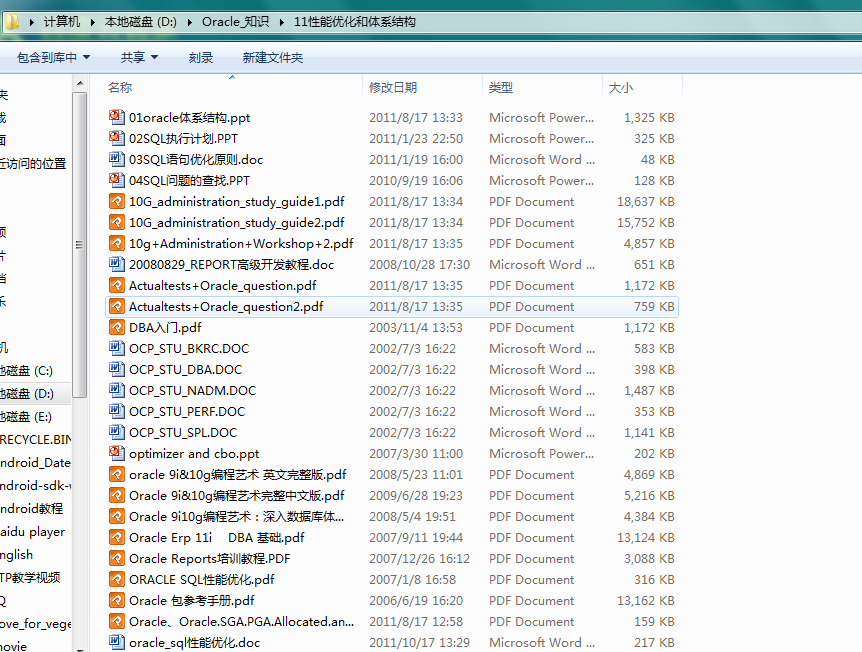Expand the arrow before 计算机 in the address bar
Image resolution: width=862 pixels, height=652 pixels.
click(31, 22)
